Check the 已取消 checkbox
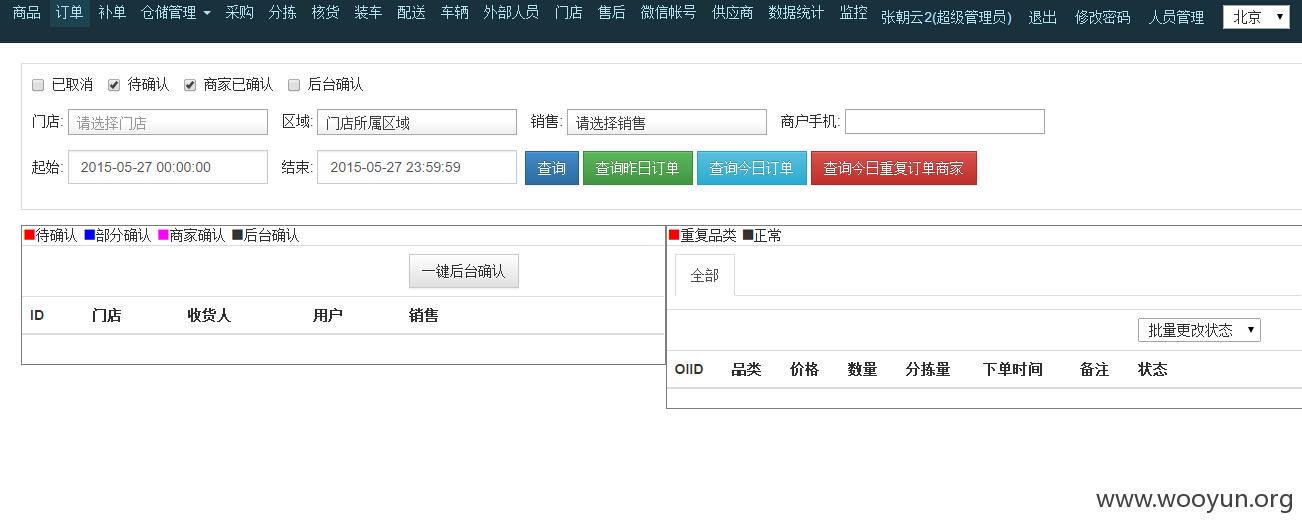The height and width of the screenshot is (528, 1302). click(38, 85)
